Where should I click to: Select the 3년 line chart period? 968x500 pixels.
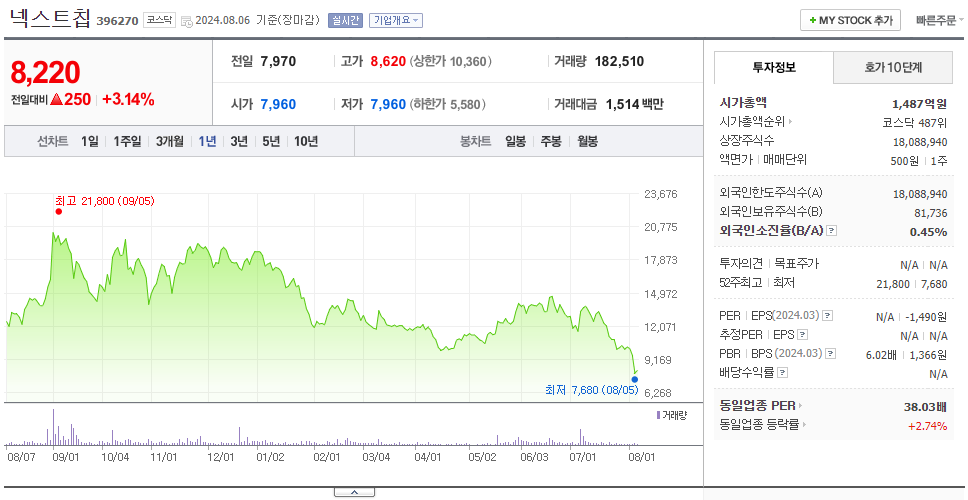coord(239,141)
